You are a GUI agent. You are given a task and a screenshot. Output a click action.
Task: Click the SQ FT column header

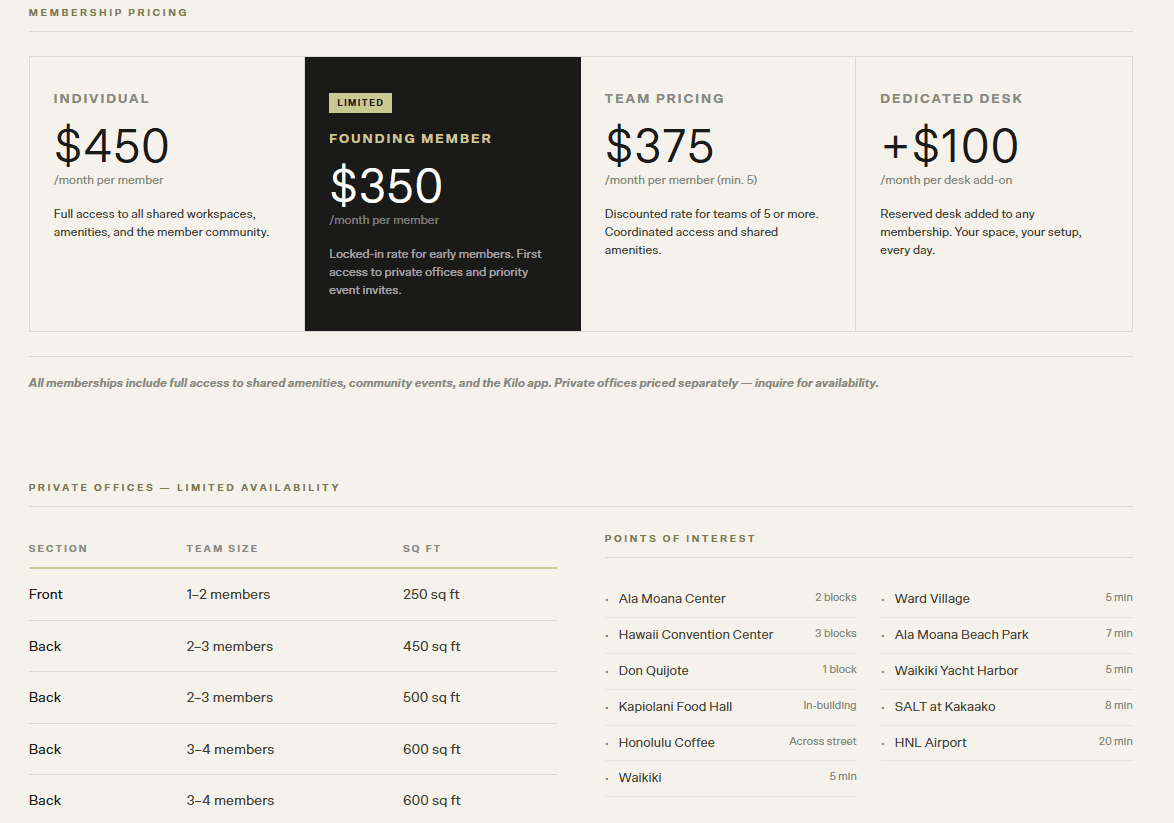422,549
